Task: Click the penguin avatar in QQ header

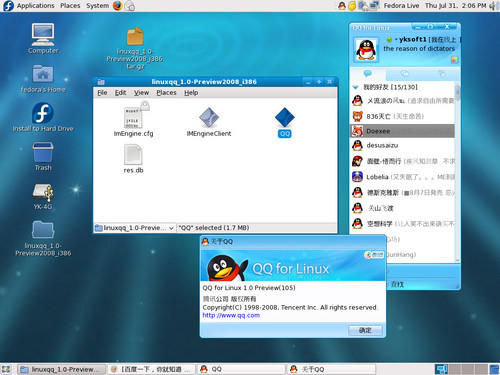Action: tap(366, 50)
